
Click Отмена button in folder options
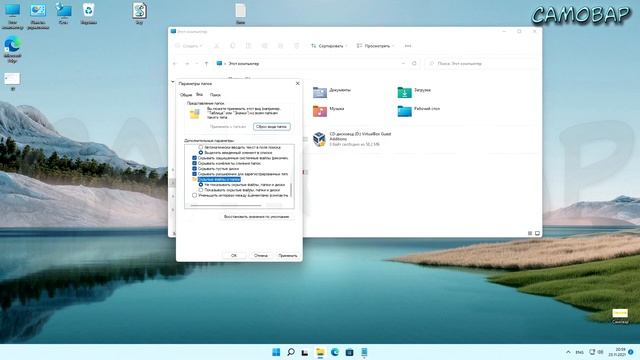click(x=261, y=256)
